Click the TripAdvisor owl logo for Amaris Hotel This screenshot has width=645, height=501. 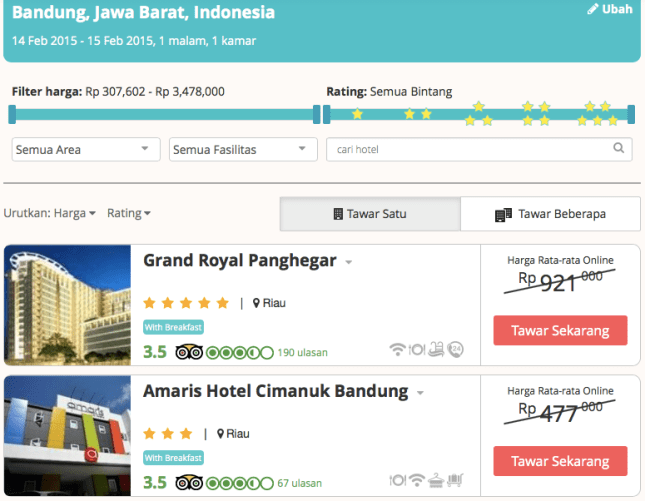coord(189,483)
